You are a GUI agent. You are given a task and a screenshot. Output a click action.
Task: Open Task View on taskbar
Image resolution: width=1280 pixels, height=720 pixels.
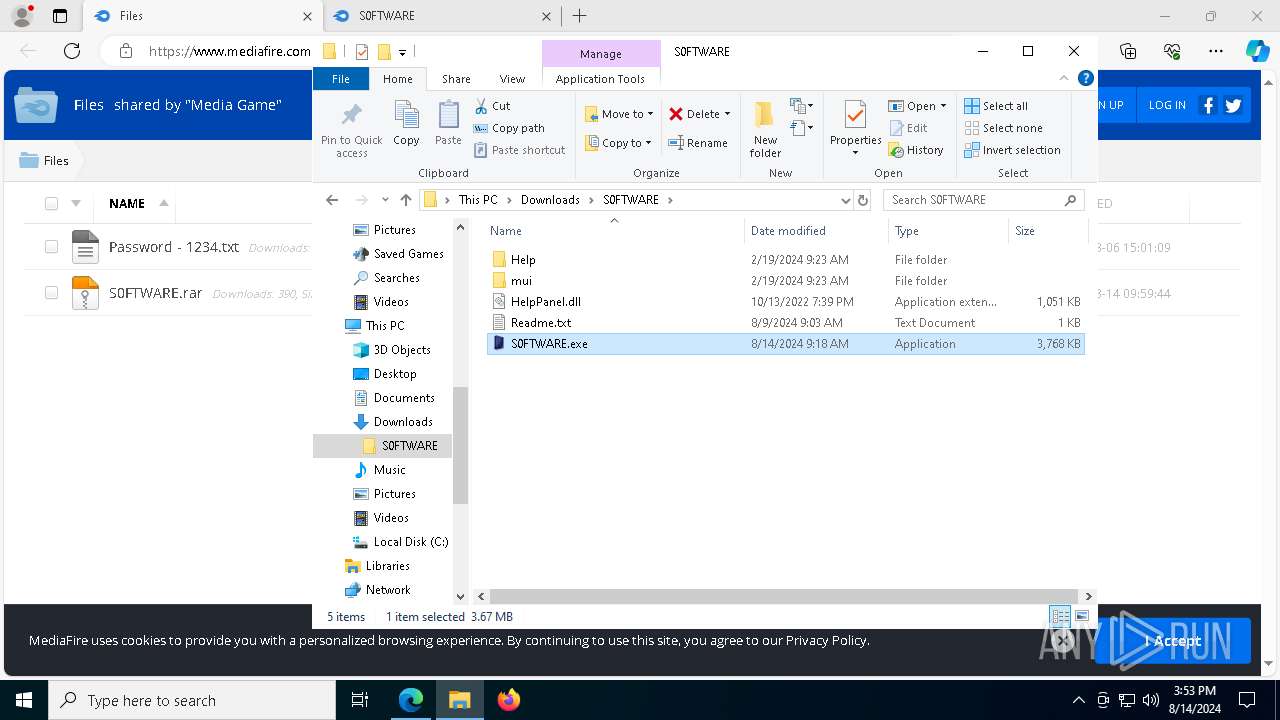pyautogui.click(x=360, y=700)
